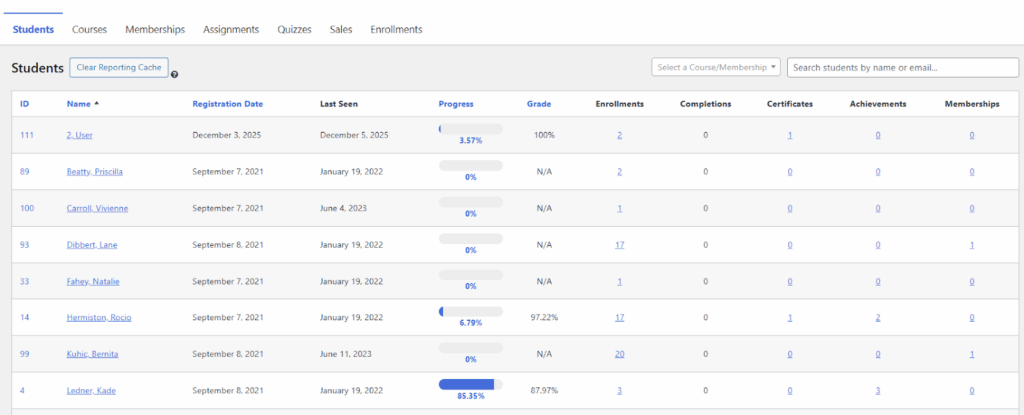View the Enrollments tab

coord(396,30)
